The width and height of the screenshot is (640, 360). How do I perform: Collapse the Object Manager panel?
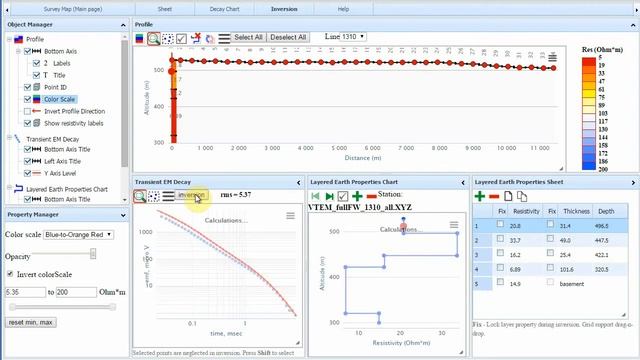[123, 25]
